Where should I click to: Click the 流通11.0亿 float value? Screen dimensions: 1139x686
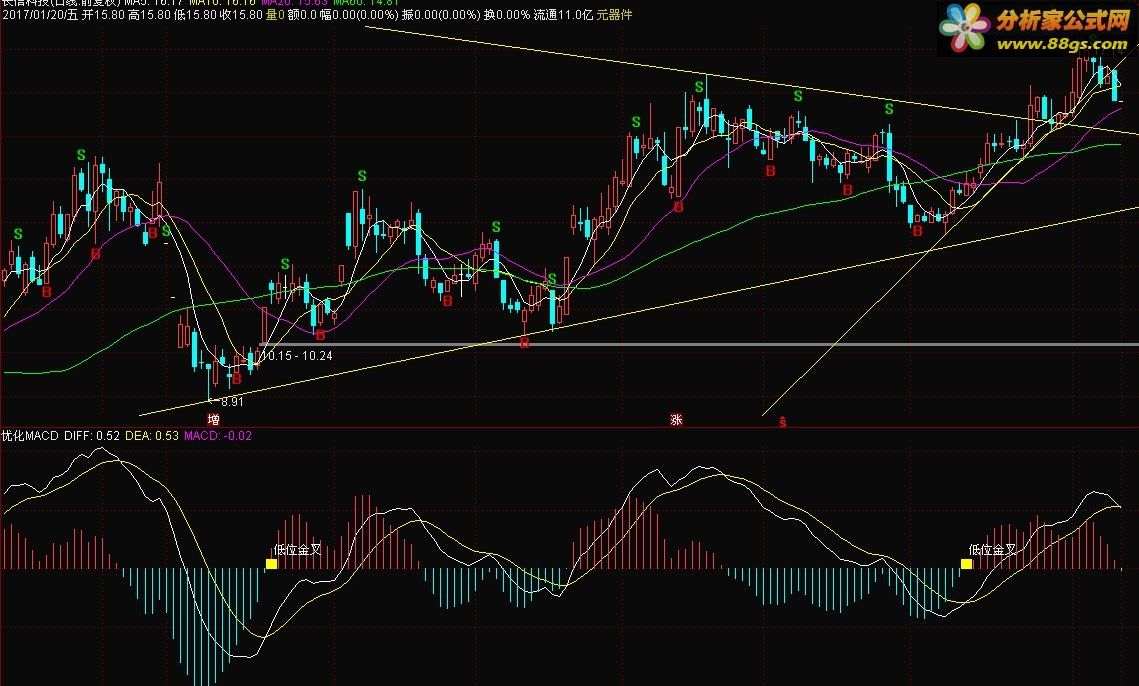pos(563,15)
